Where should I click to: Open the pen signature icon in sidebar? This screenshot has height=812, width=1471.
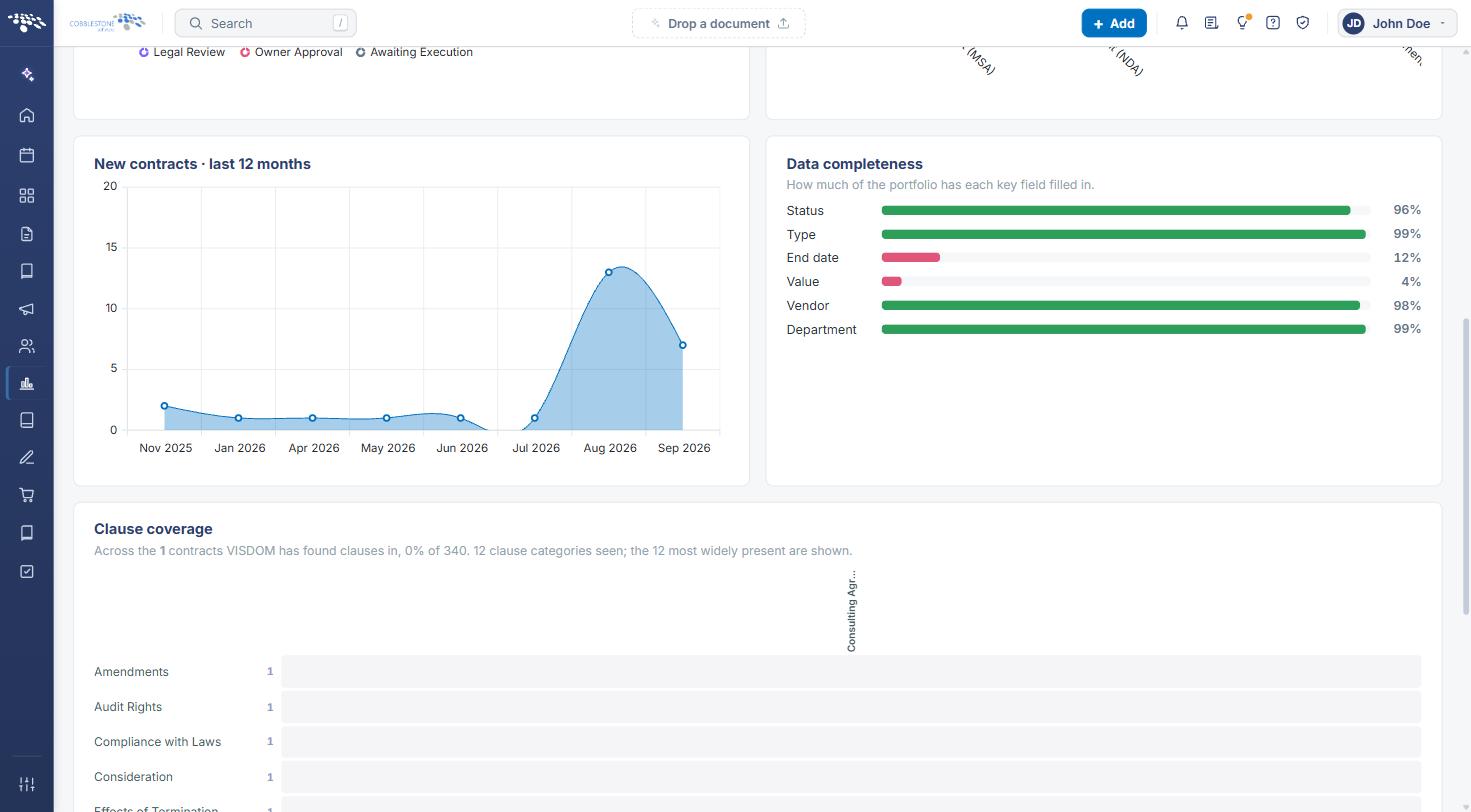(27, 458)
